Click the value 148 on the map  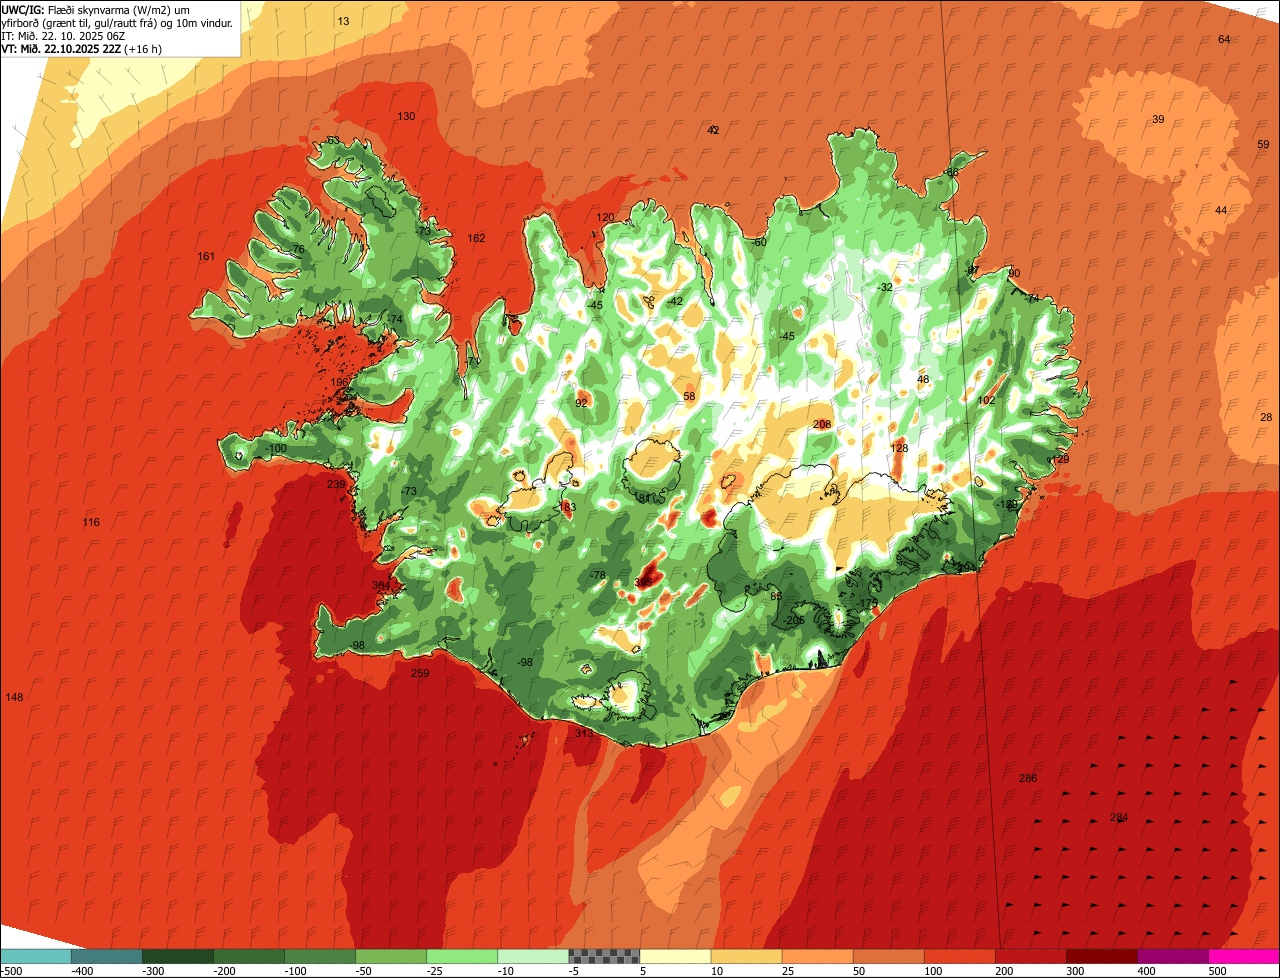coord(14,697)
